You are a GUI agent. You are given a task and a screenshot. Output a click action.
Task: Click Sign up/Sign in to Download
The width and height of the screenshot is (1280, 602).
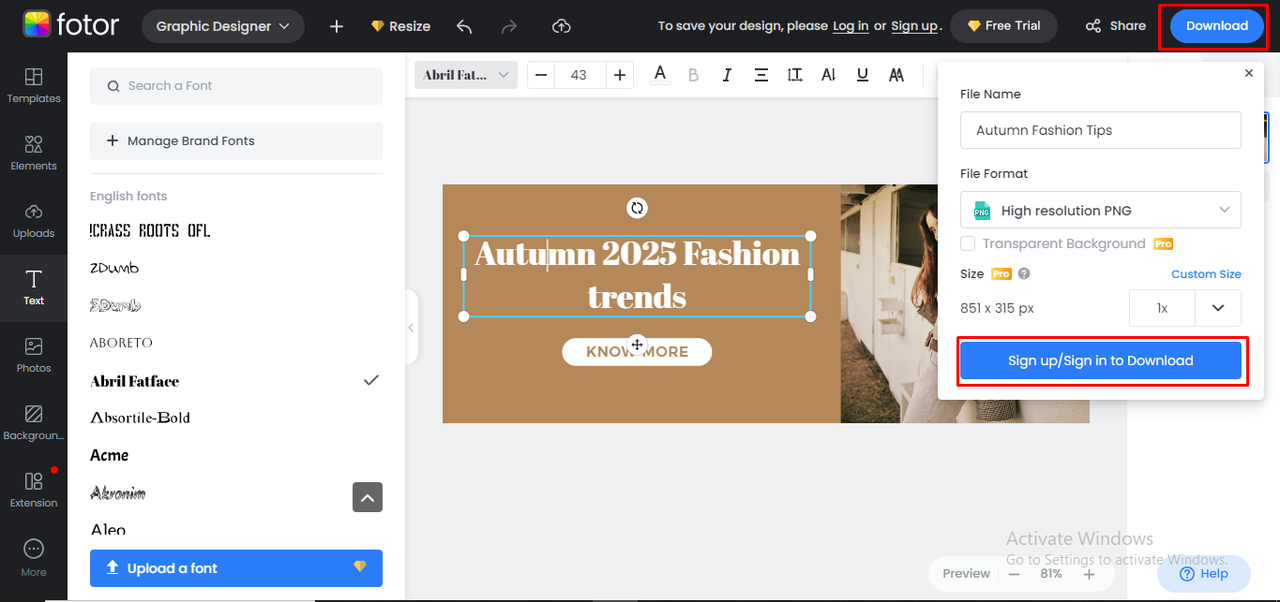[x=1100, y=361]
